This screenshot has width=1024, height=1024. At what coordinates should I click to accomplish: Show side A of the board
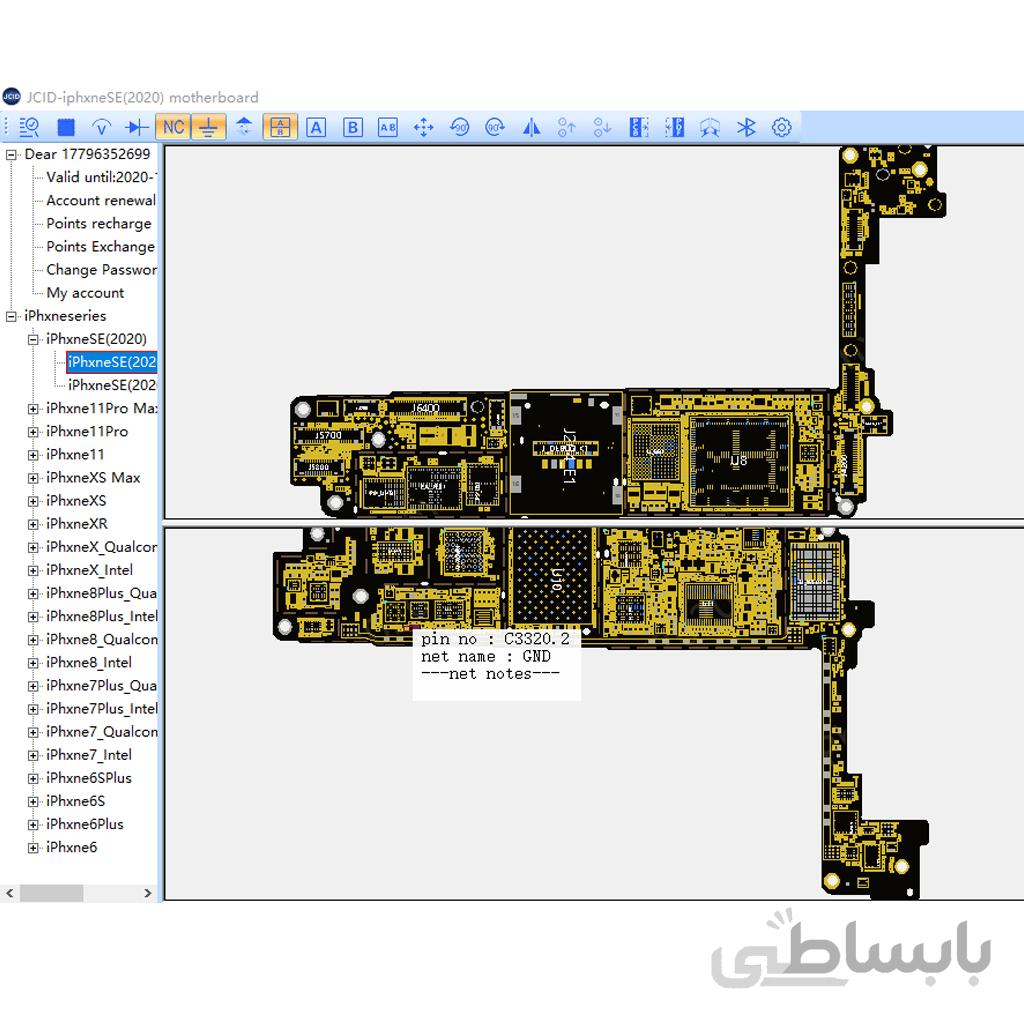[316, 127]
